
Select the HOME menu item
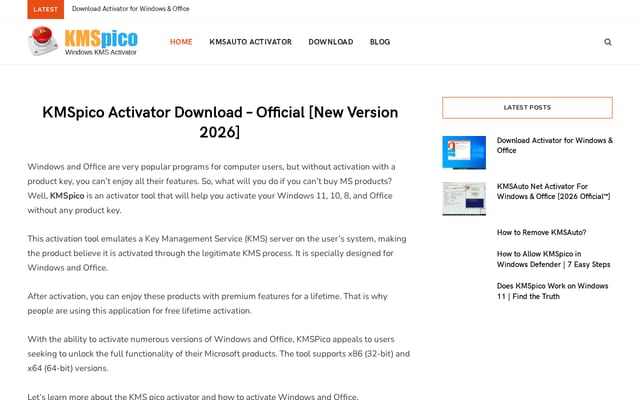(181, 42)
